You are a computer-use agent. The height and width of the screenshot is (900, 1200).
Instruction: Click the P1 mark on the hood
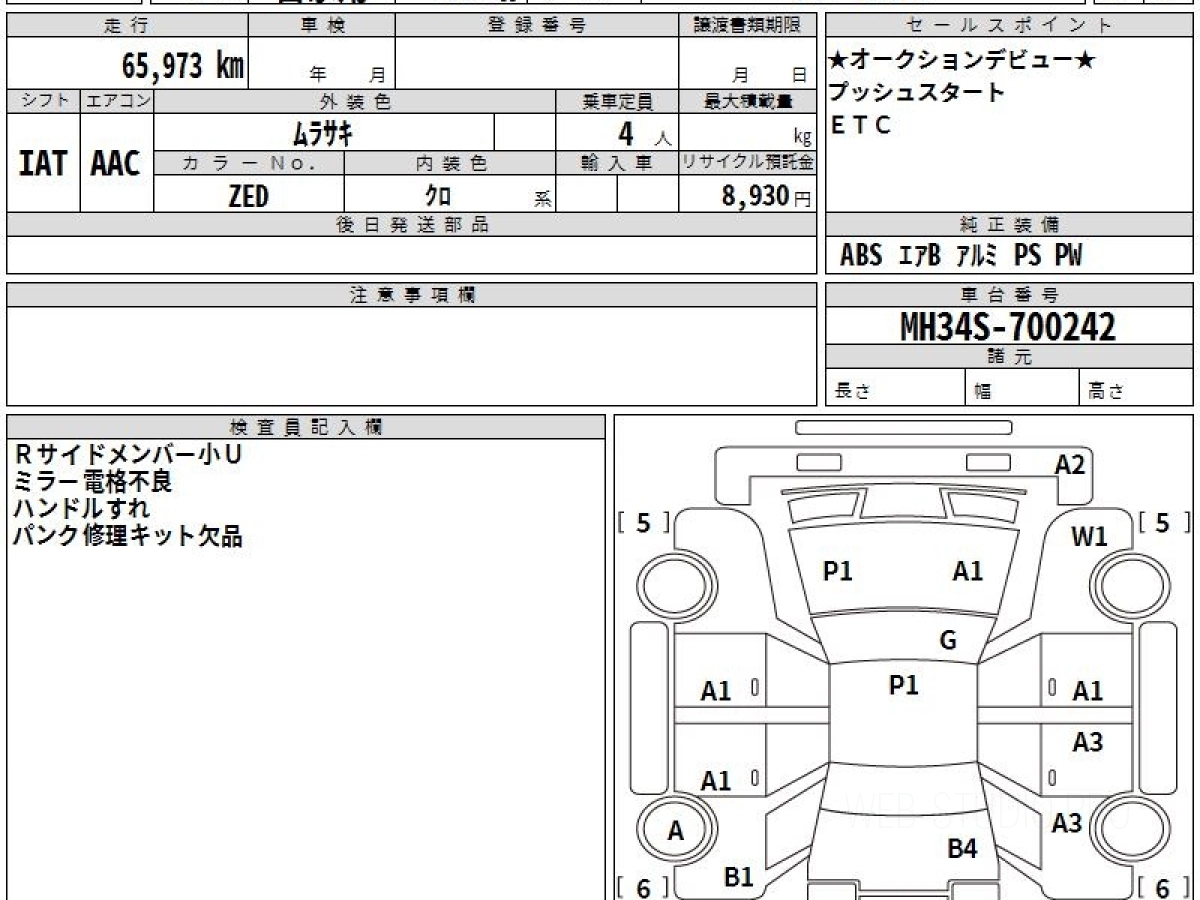837,571
